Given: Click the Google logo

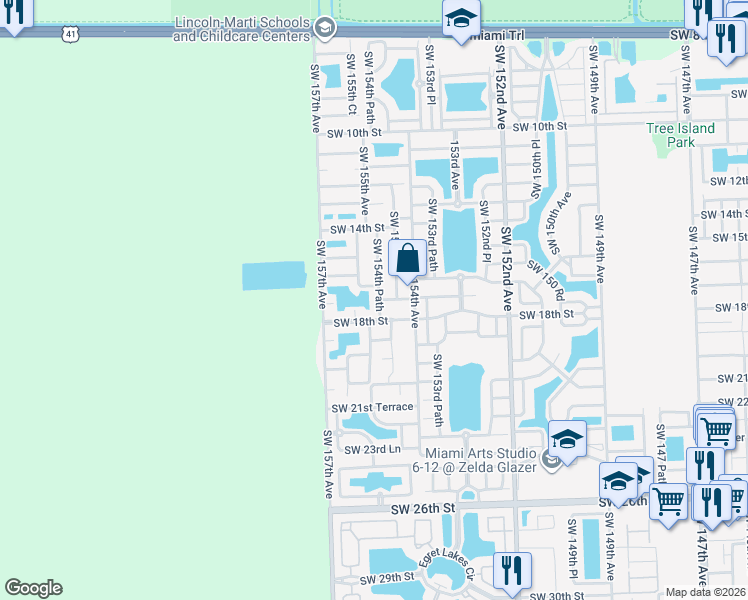Looking at the screenshot, I should pos(33,588).
